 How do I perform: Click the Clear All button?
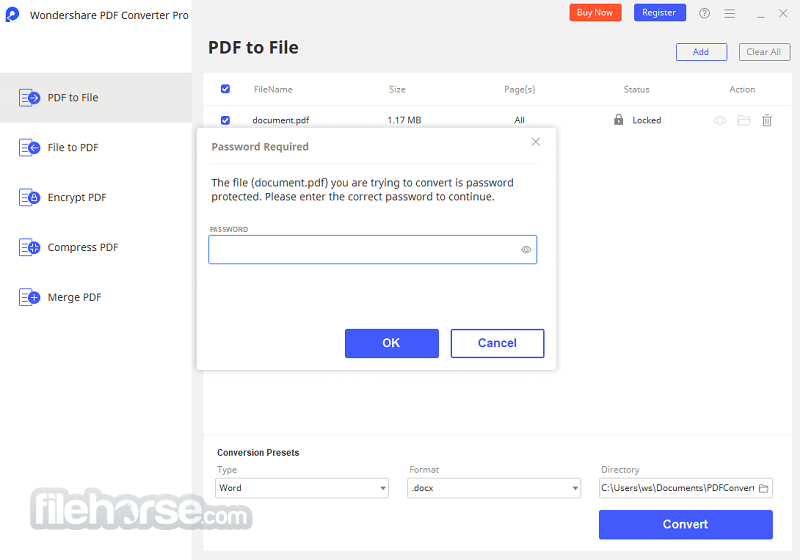(764, 52)
